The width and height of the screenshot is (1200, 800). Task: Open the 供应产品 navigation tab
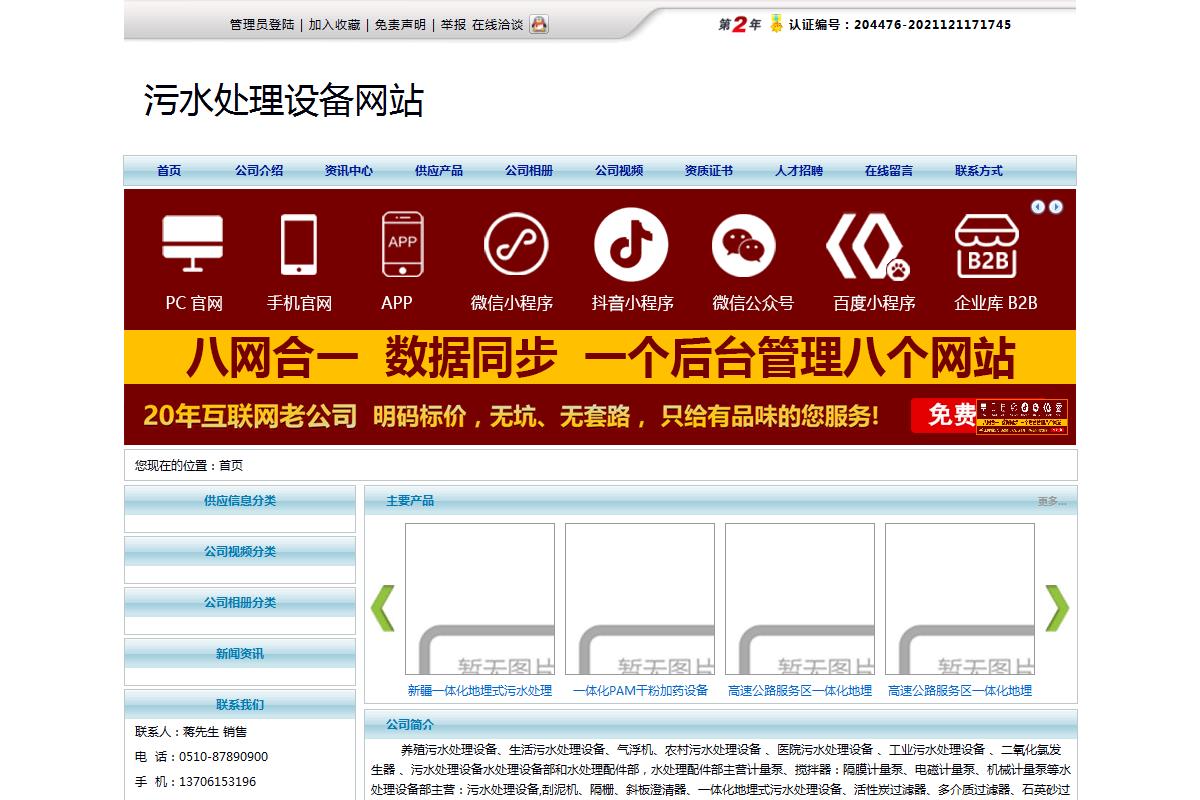point(439,171)
